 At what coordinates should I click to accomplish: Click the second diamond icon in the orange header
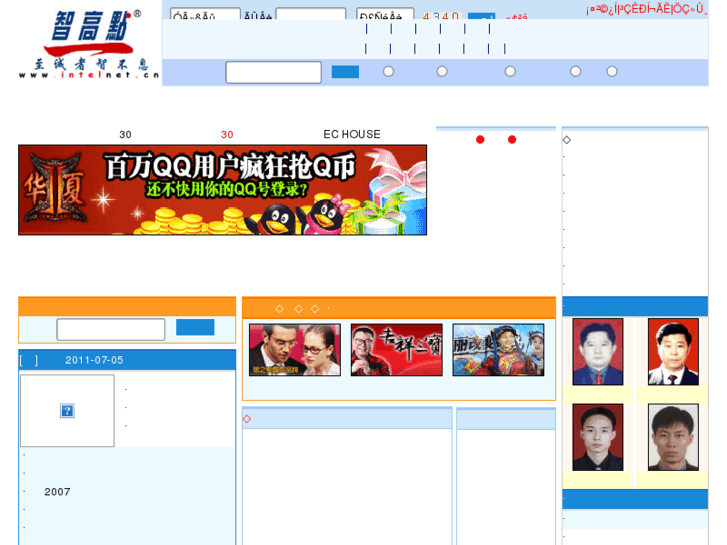click(x=299, y=309)
